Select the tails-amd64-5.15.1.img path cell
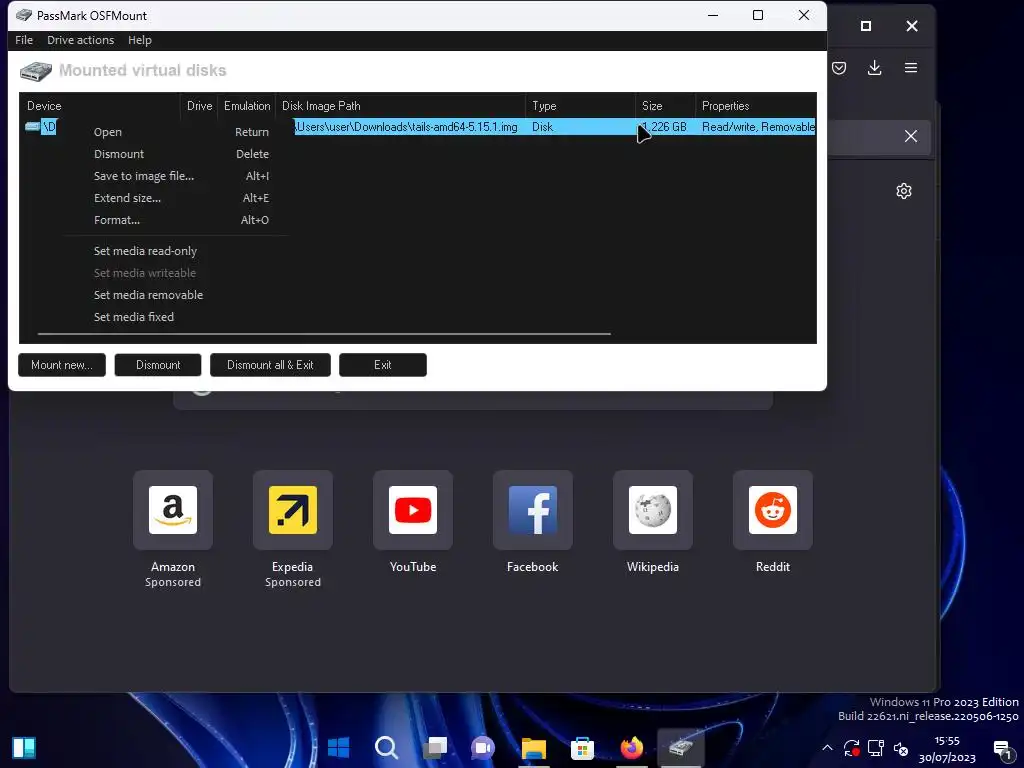Screen dimensions: 1024x768 coord(407,127)
